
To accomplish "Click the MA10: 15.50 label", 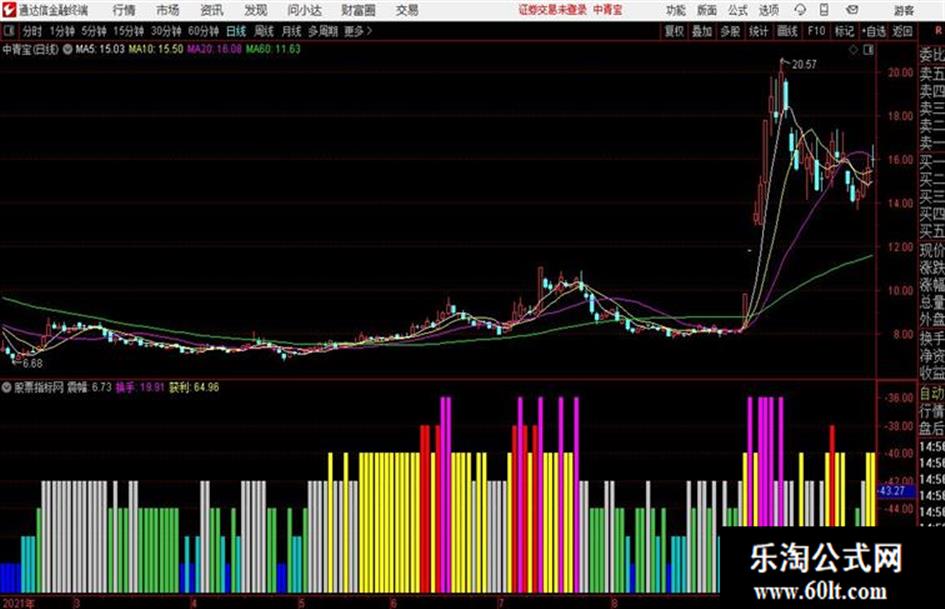I will coord(156,49).
